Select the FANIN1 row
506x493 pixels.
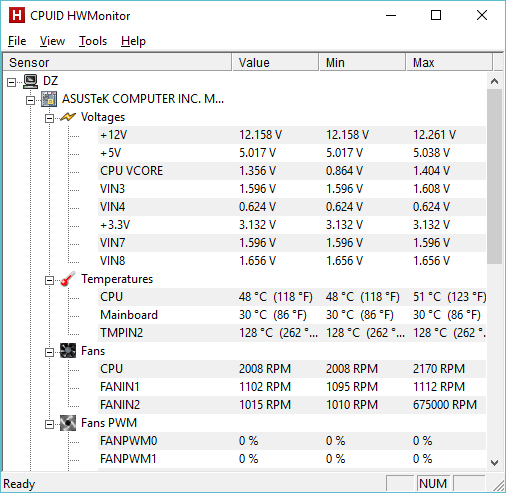point(292,387)
